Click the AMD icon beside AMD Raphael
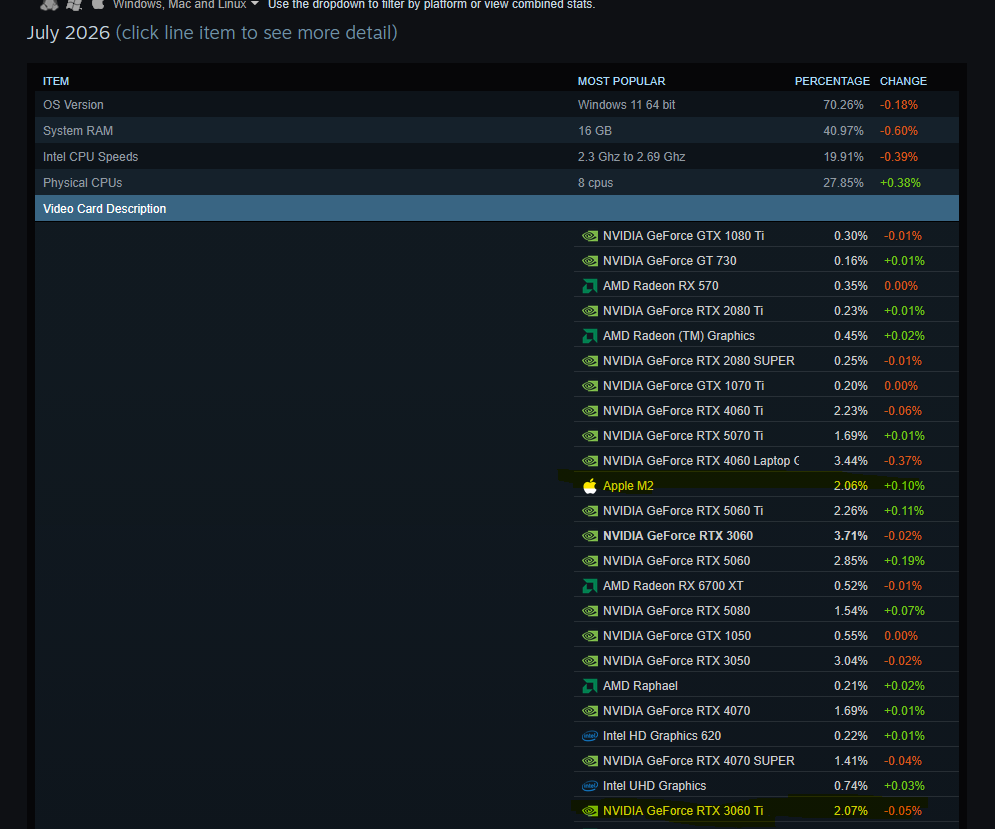Viewport: 995px width, 829px height. pos(590,686)
